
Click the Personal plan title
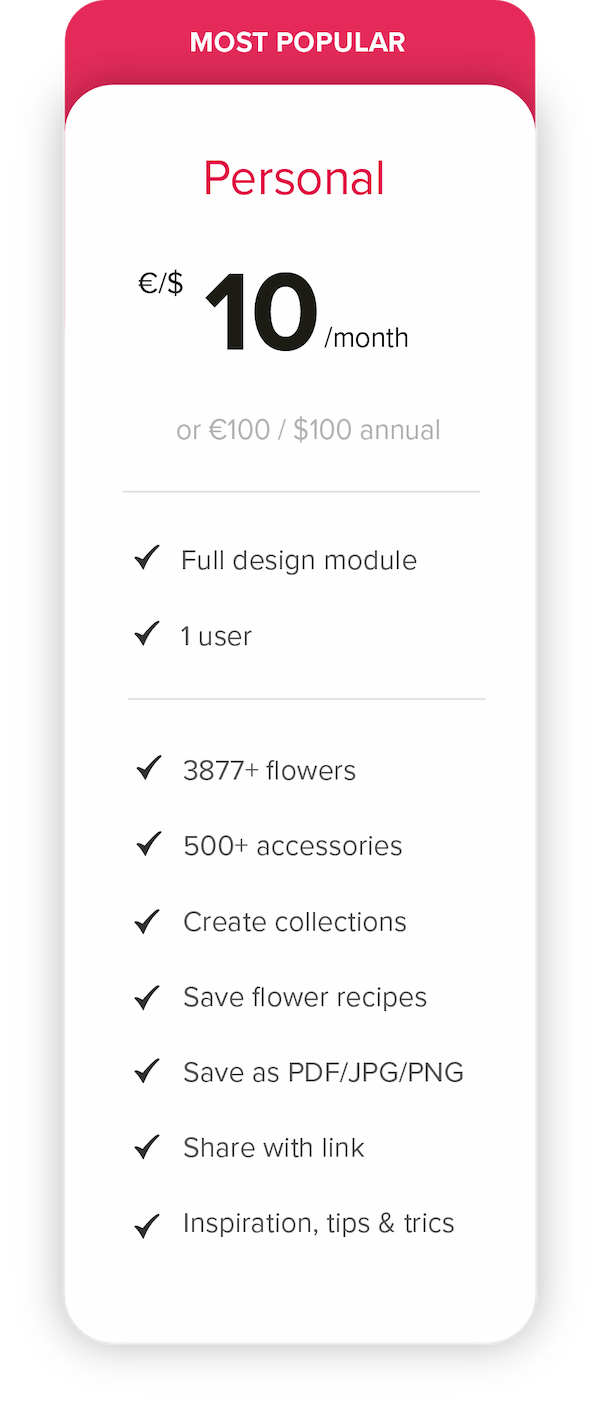[294, 178]
